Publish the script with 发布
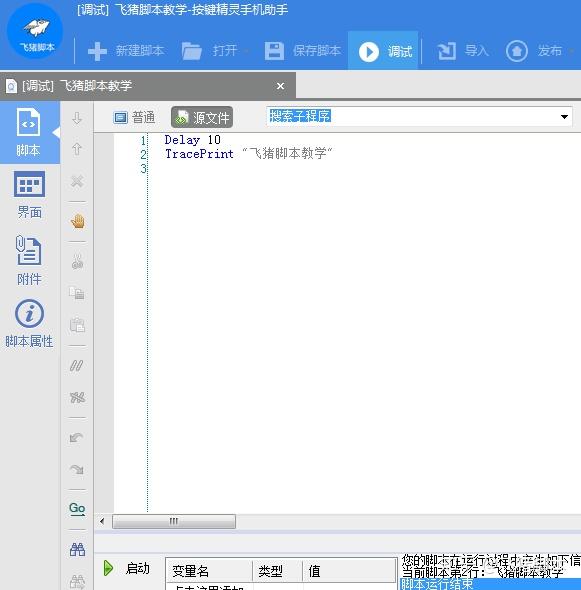 534,51
